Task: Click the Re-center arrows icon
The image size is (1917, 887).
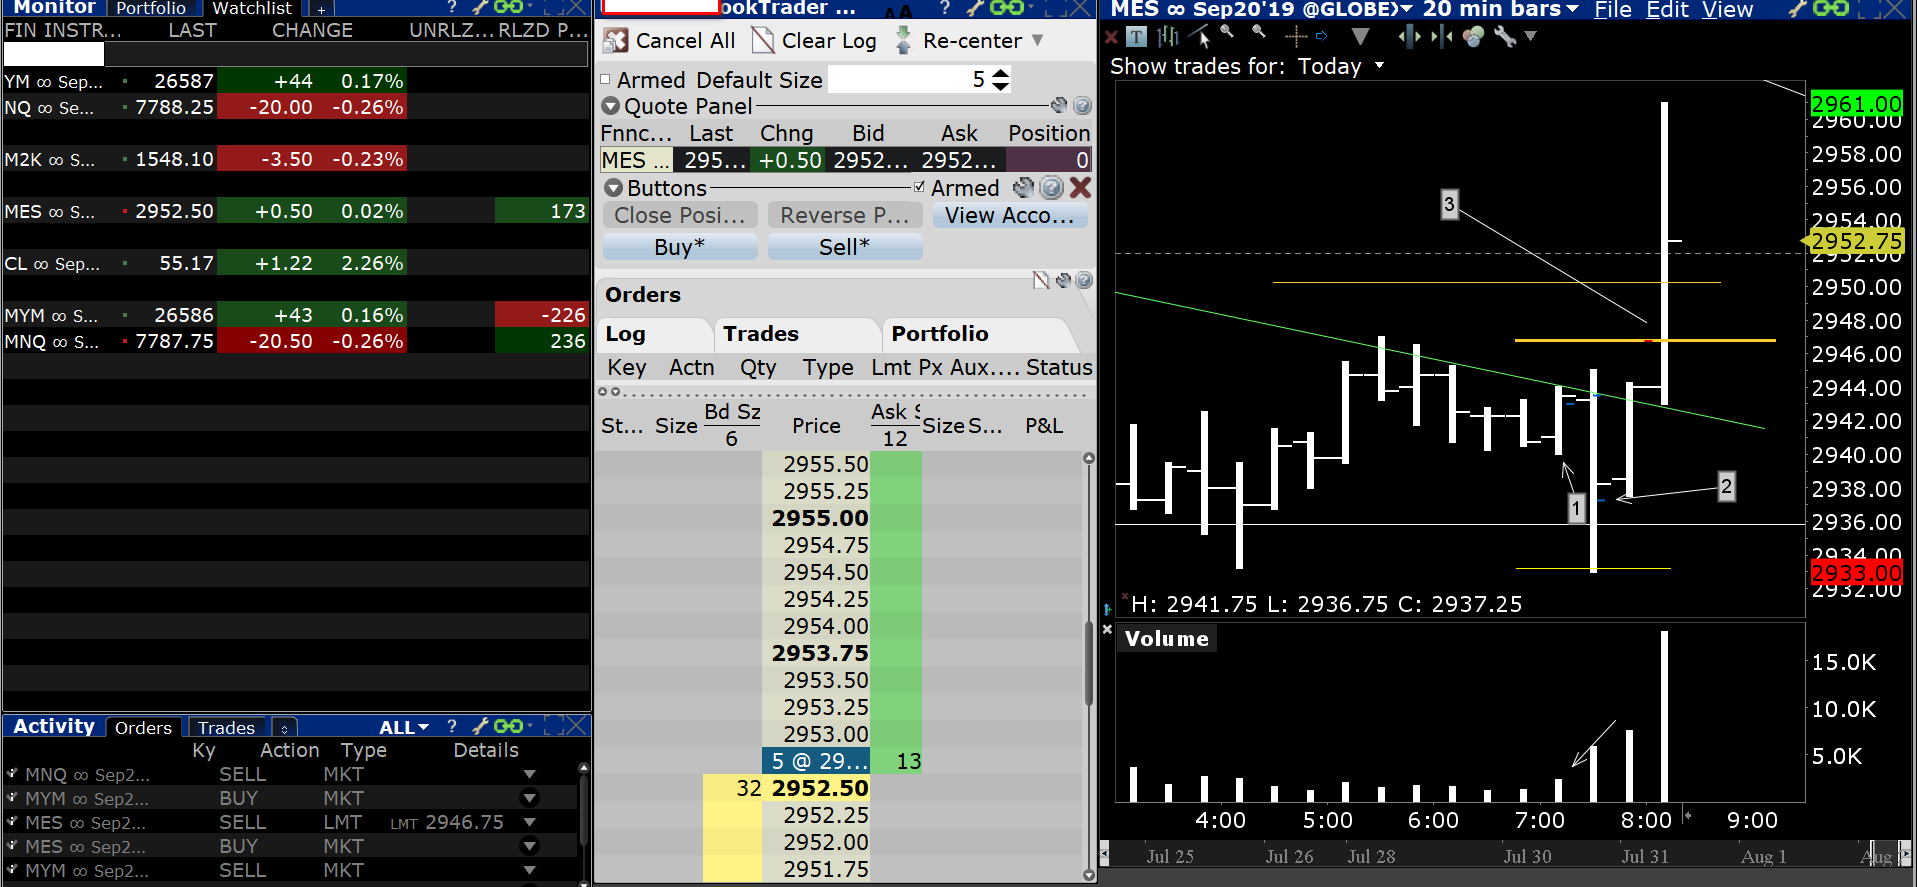Action: click(x=903, y=40)
